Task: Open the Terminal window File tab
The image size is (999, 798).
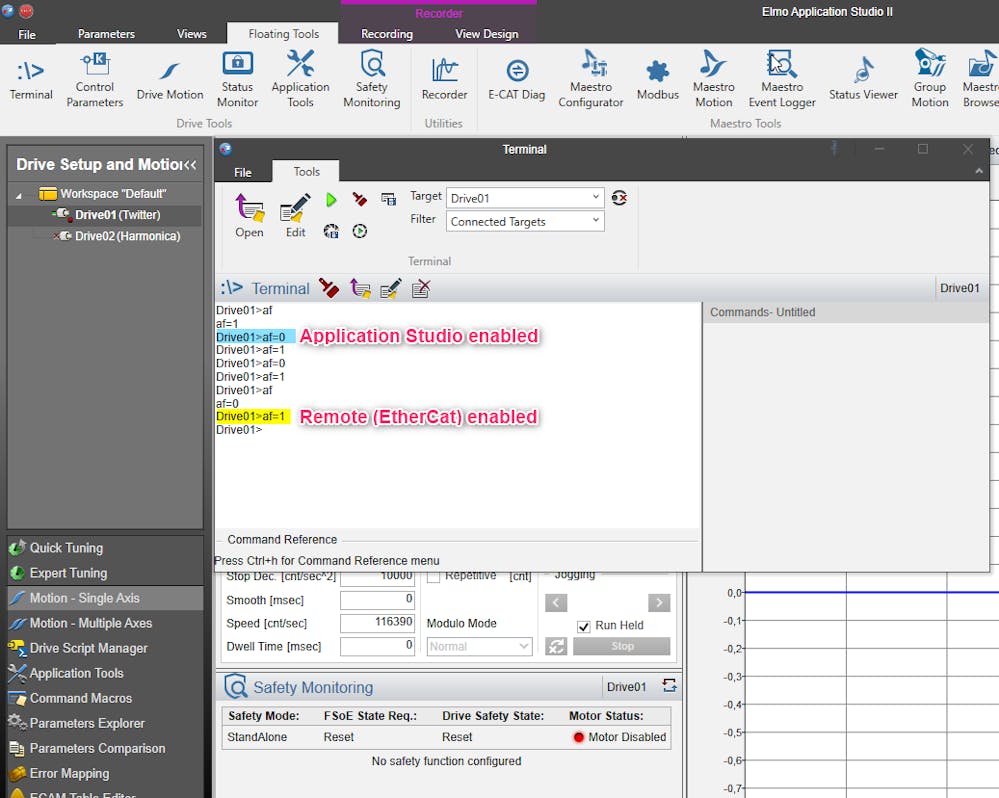Action: tap(243, 172)
